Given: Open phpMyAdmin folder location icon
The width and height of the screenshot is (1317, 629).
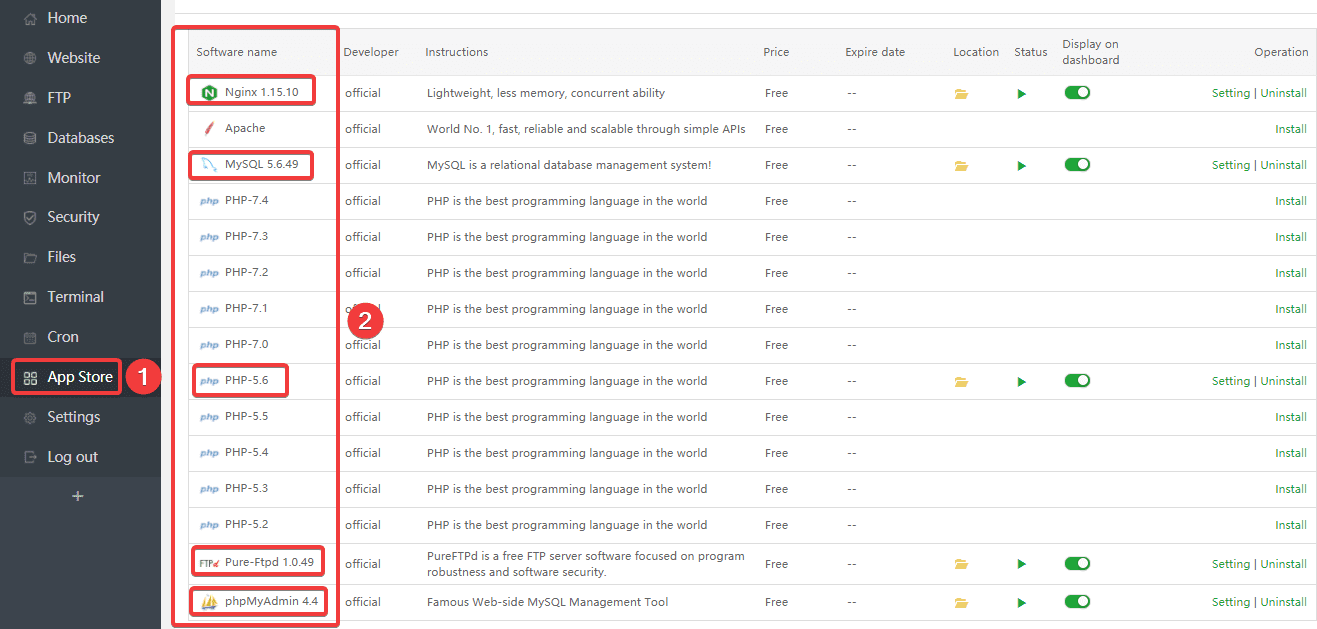Looking at the screenshot, I should pyautogui.click(x=961, y=603).
